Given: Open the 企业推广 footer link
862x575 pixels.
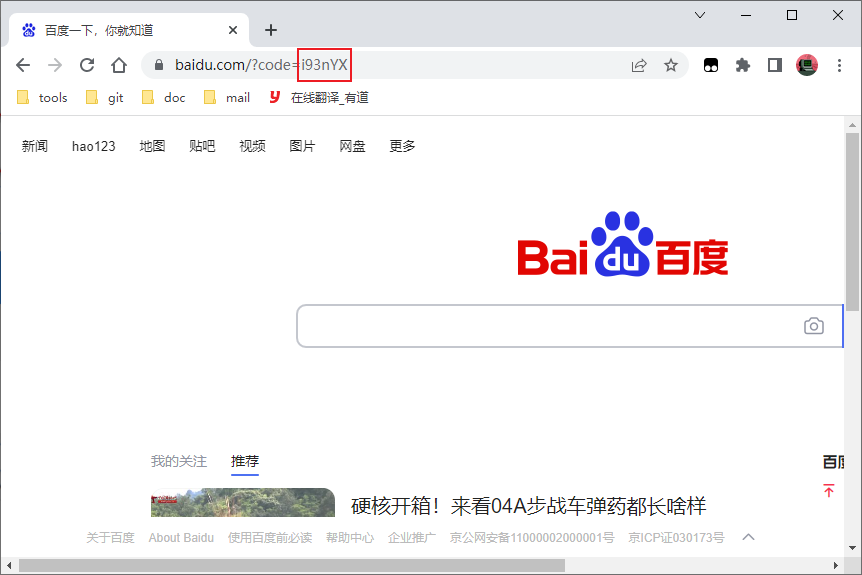Looking at the screenshot, I should 412,538.
